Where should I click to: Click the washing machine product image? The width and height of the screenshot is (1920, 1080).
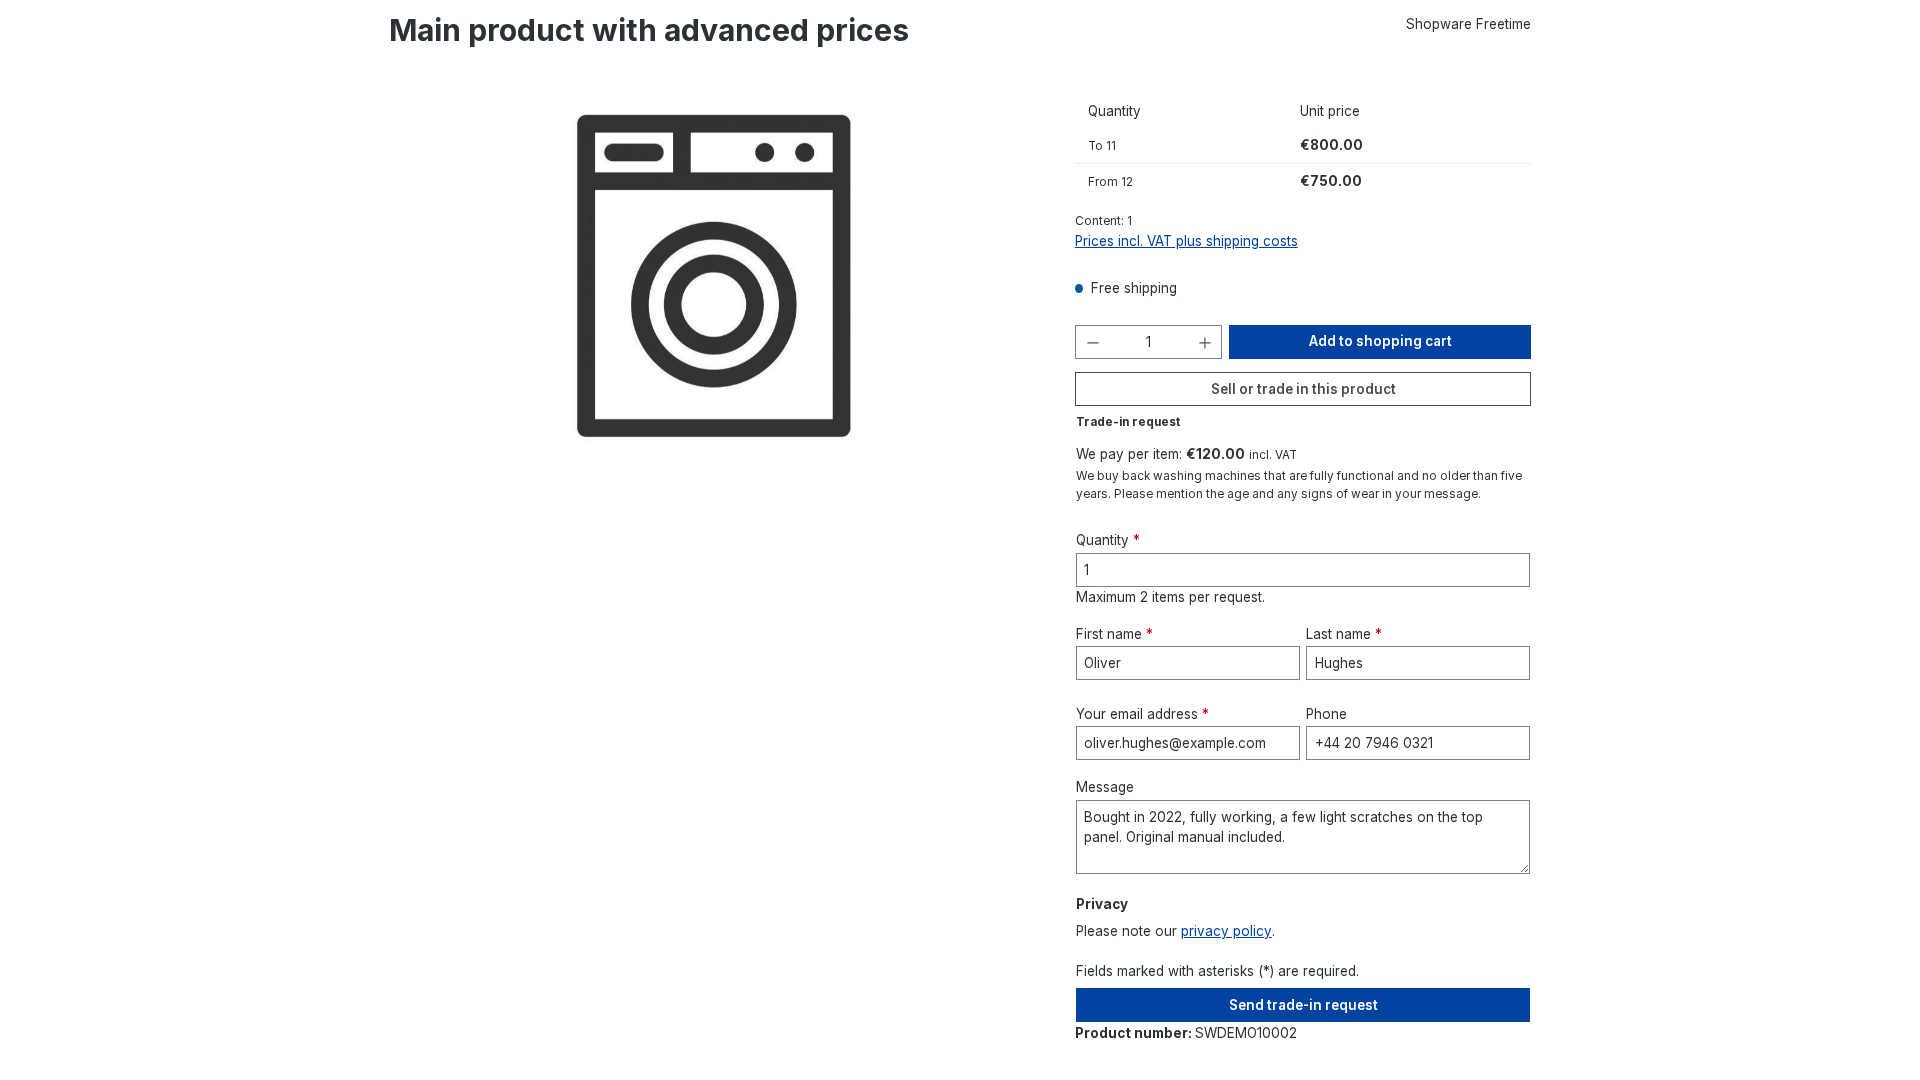714,276
